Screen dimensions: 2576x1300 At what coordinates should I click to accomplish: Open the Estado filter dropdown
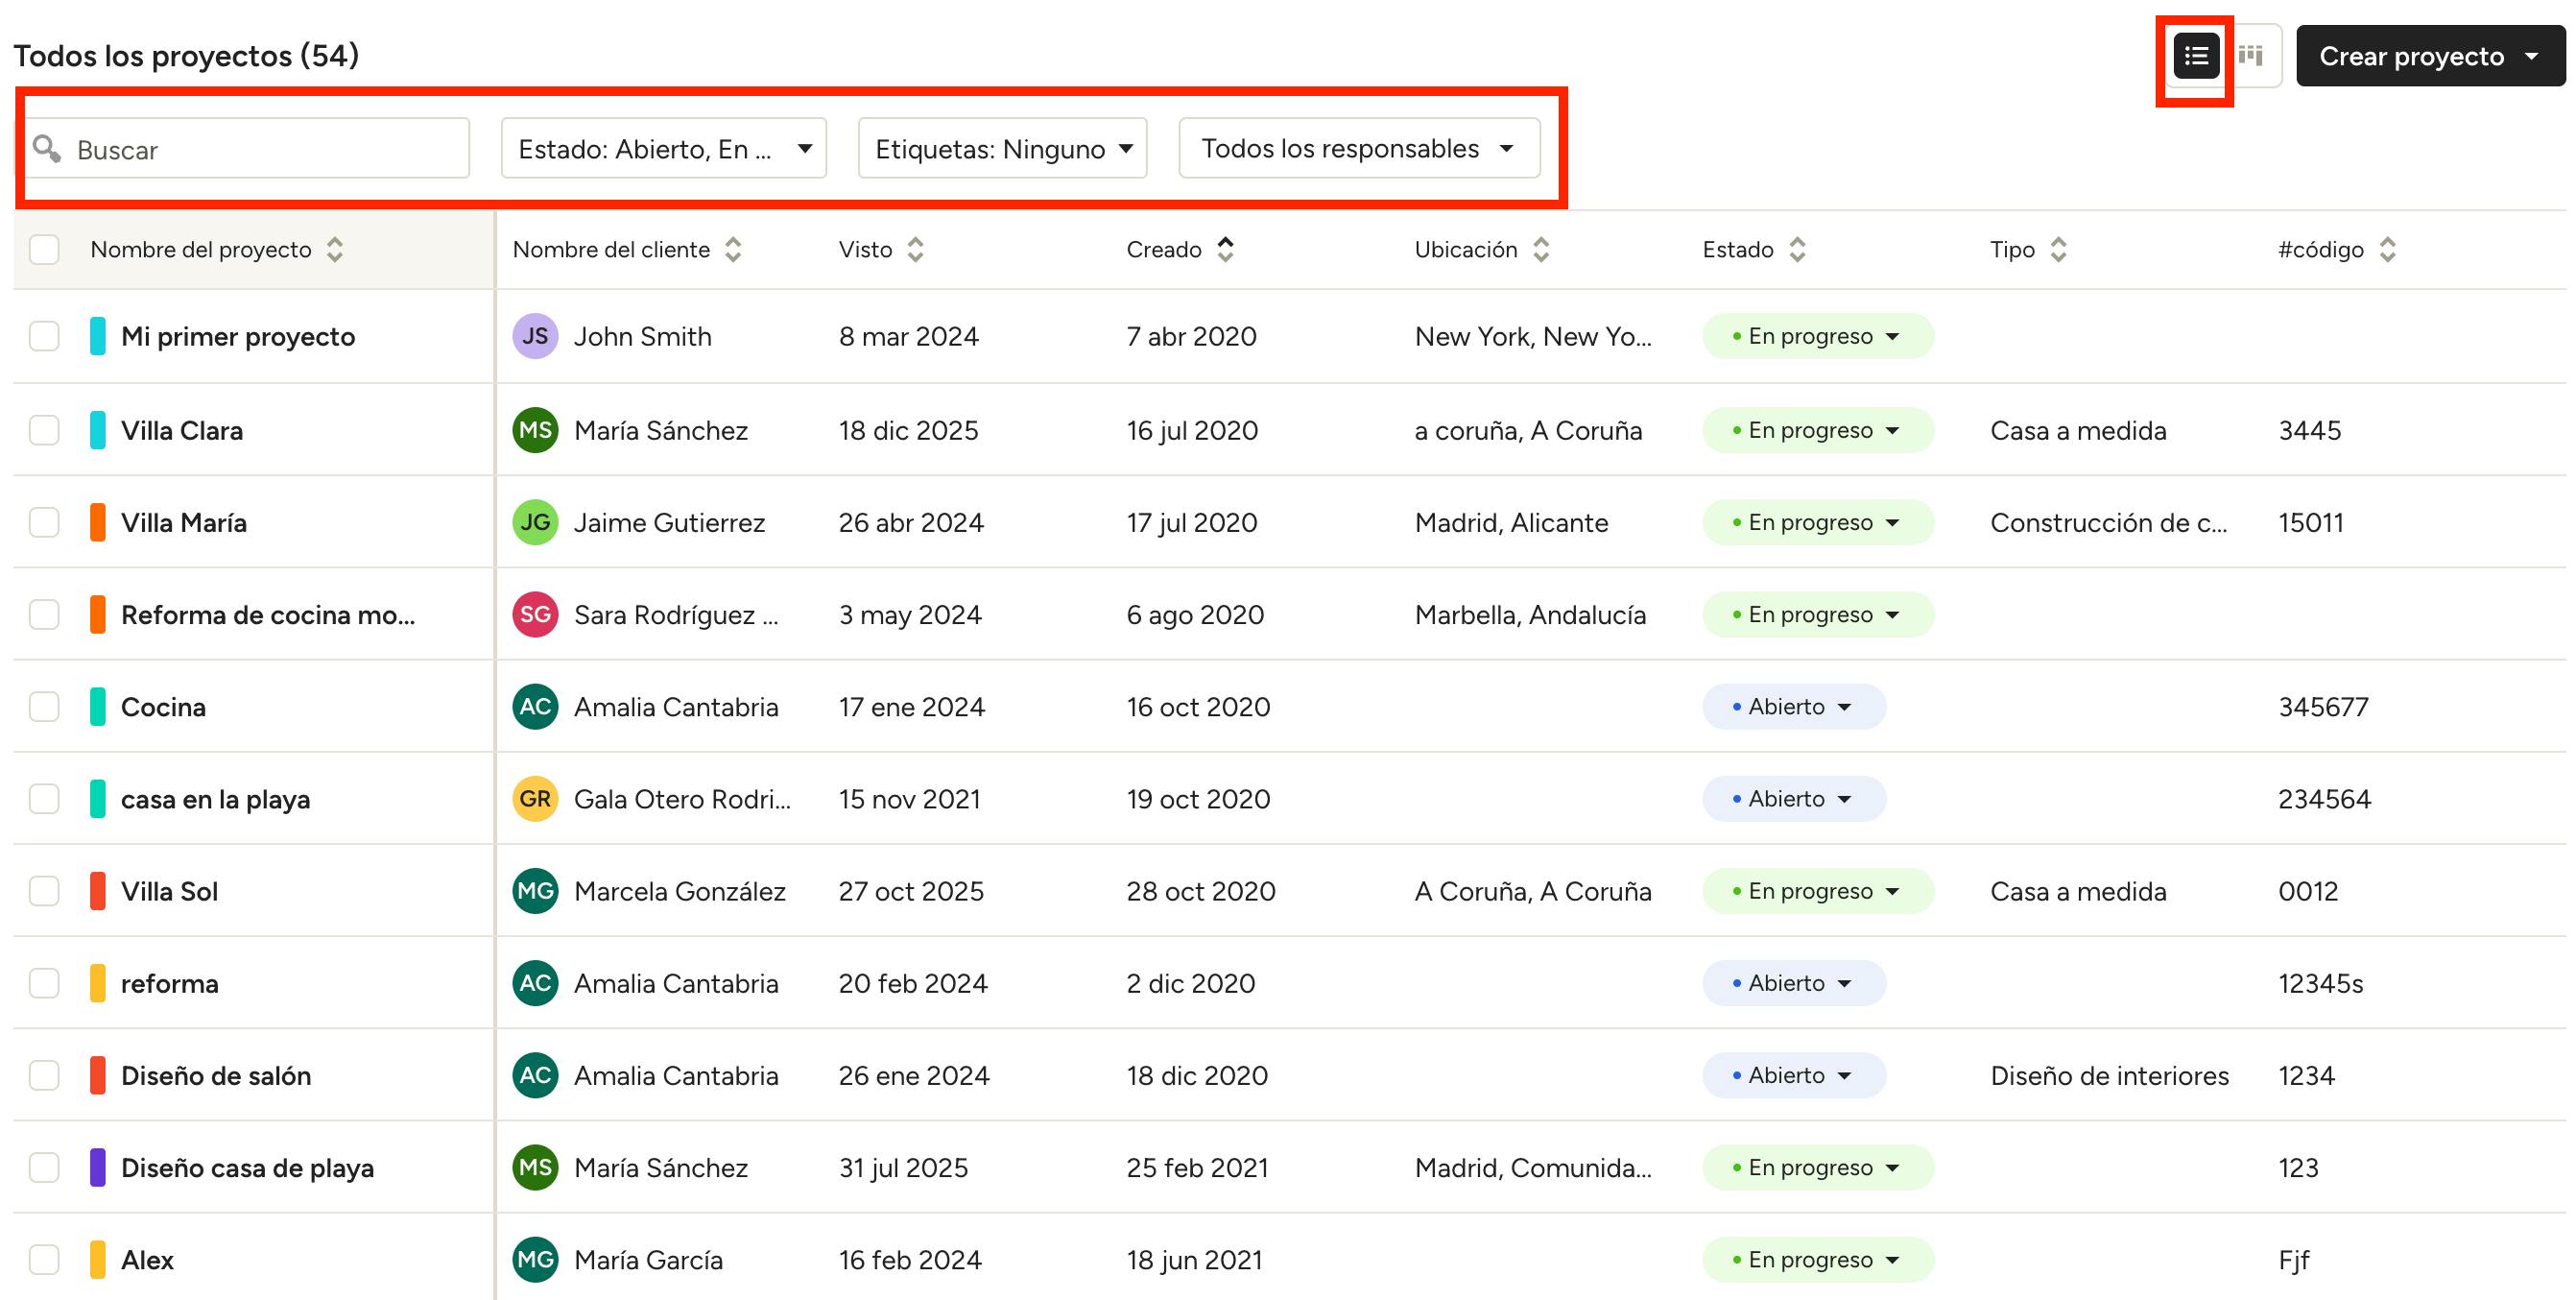(x=663, y=149)
